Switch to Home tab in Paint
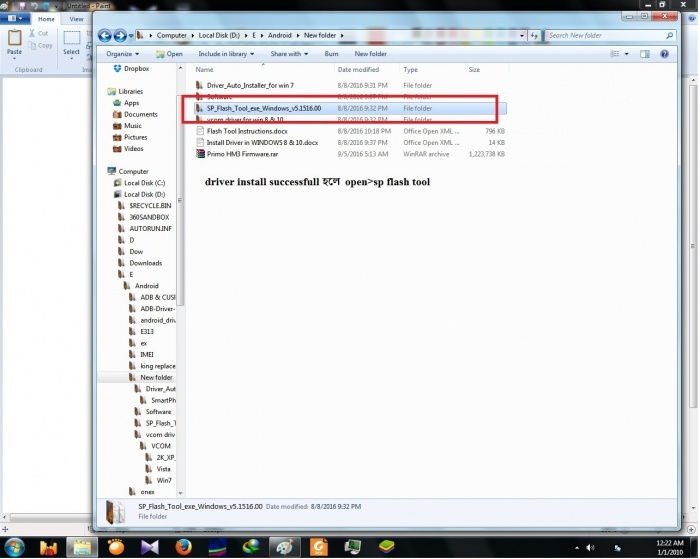This screenshot has height=559, width=700. tap(46, 19)
